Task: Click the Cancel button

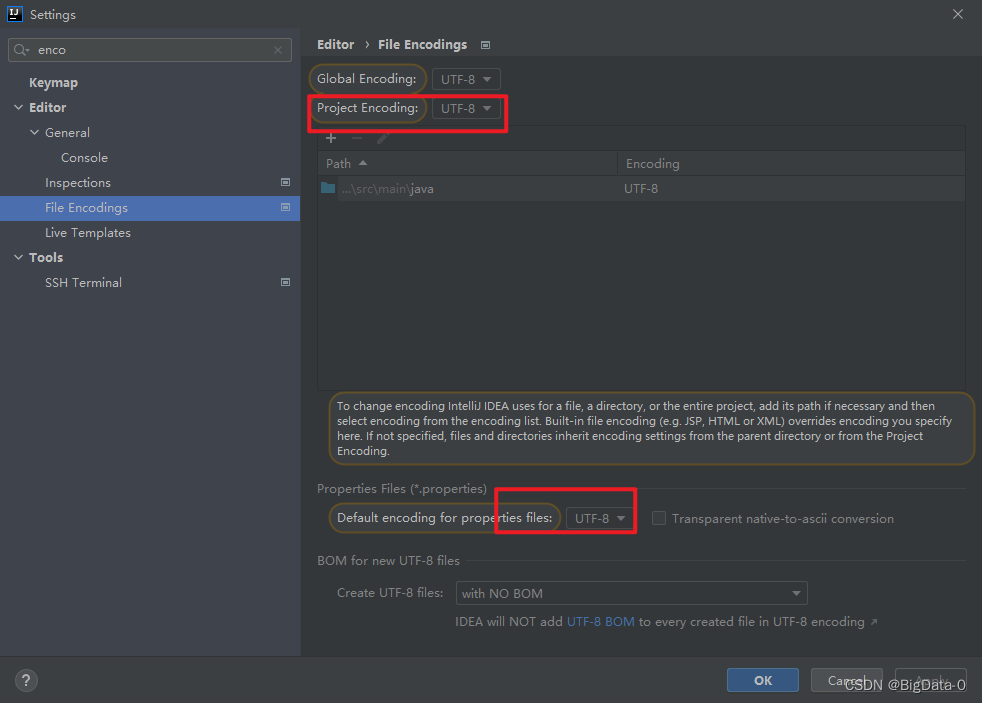Action: (847, 680)
